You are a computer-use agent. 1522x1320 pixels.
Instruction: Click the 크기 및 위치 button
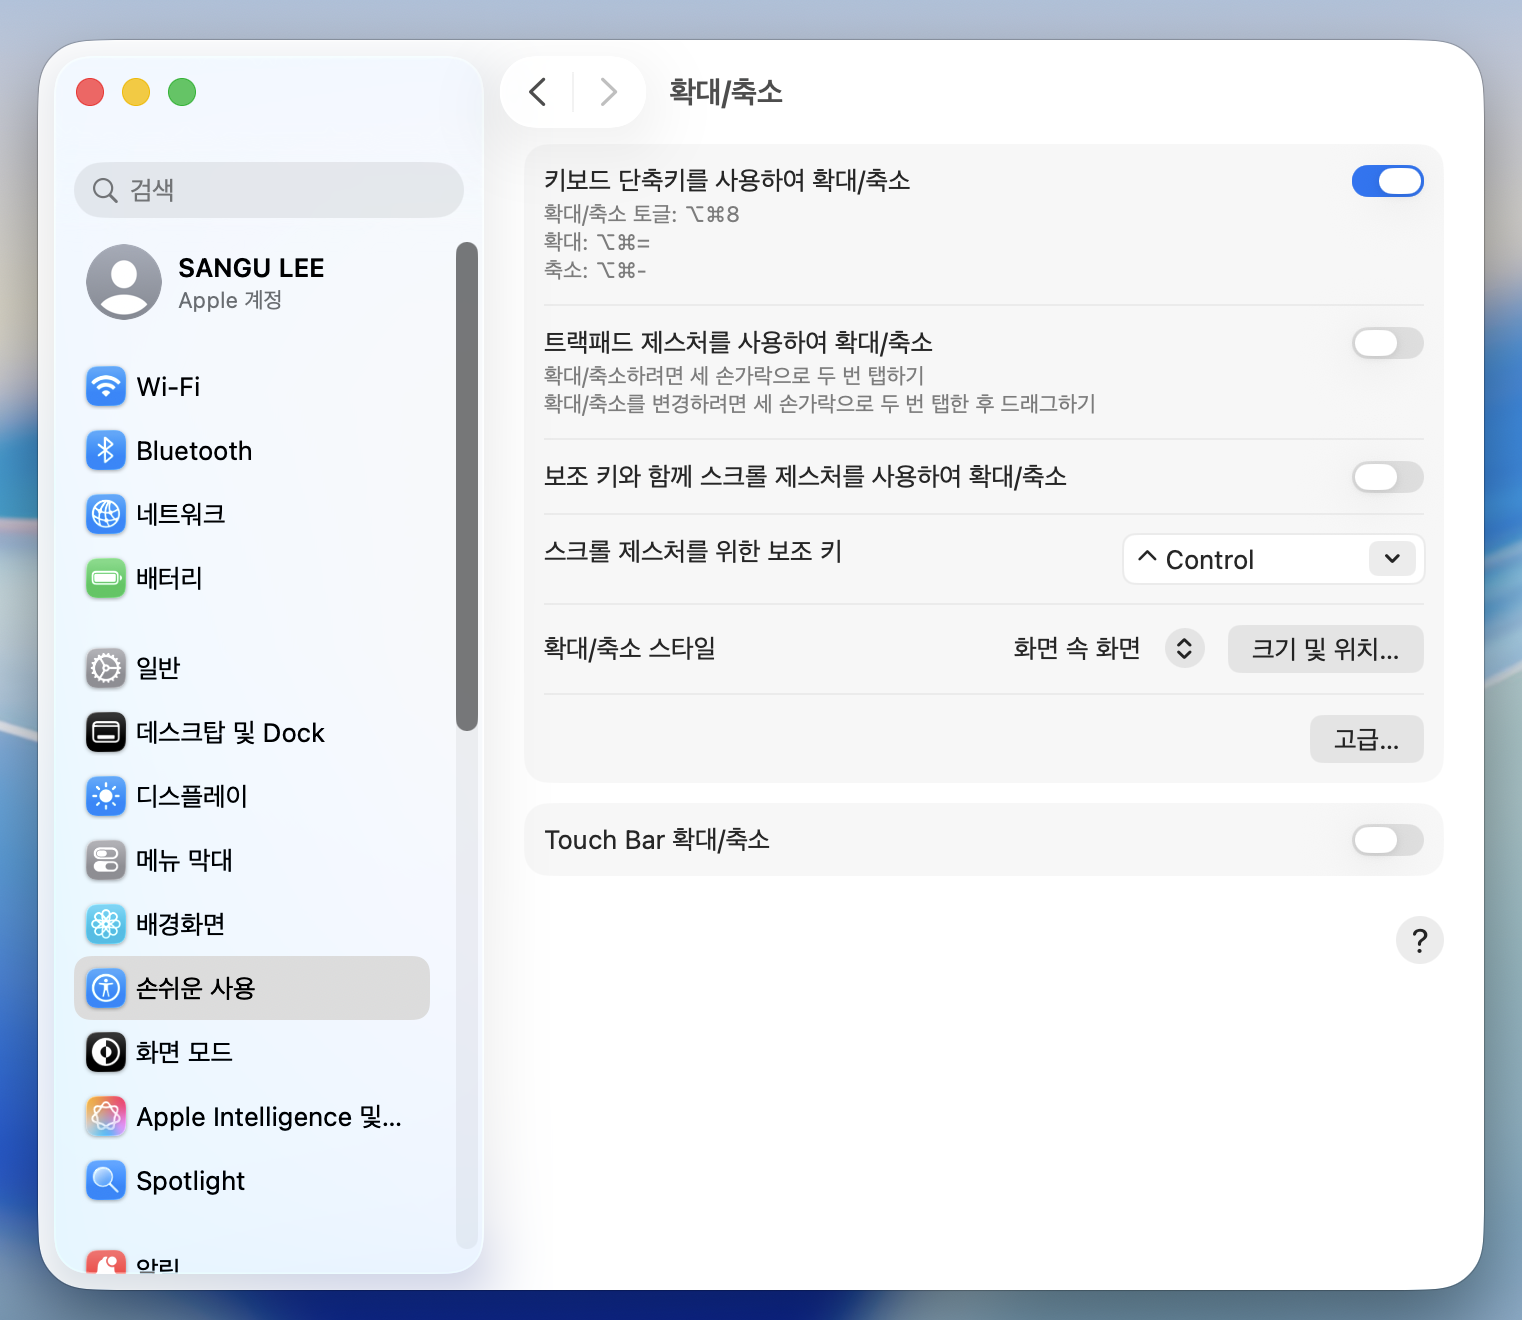pos(1325,649)
